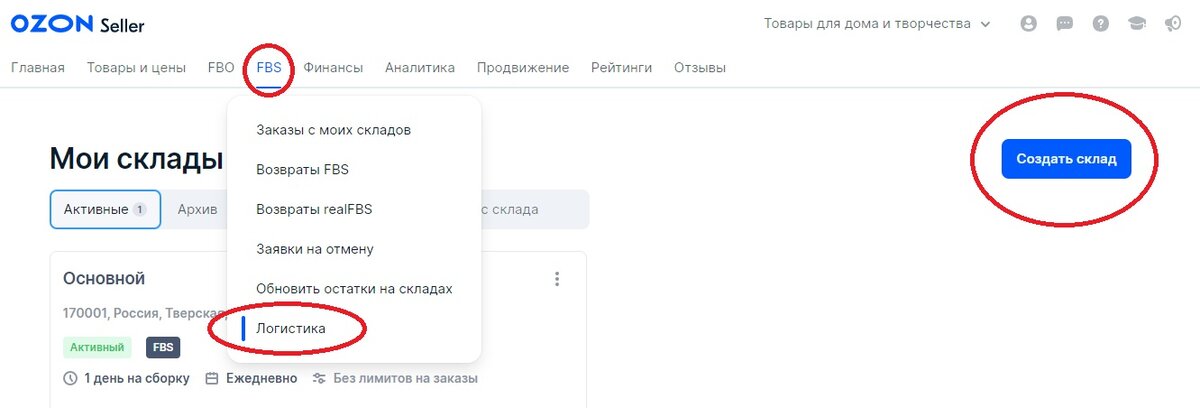This screenshot has height=408, width=1200.
Task: Click the Создать склад button
Action: (1066, 159)
